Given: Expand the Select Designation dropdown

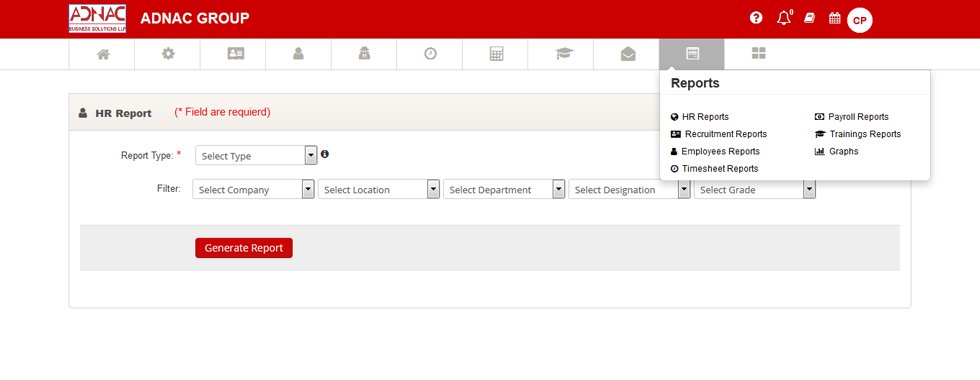Looking at the screenshot, I should [629, 189].
